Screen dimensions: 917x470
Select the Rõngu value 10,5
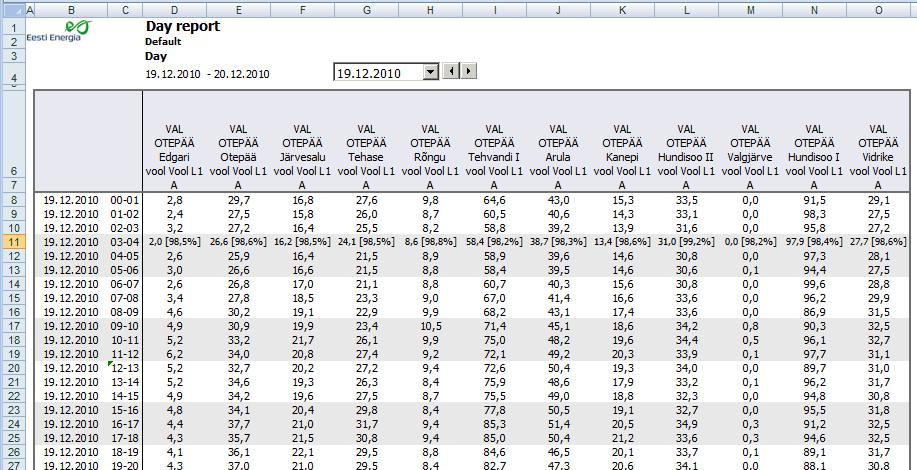tap(430, 326)
